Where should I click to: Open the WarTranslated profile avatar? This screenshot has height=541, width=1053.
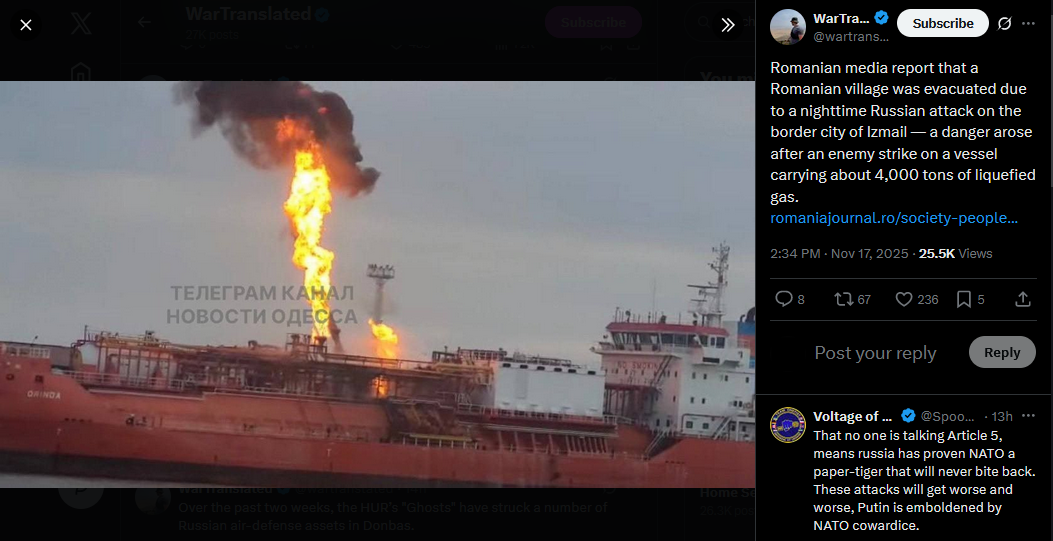[788, 27]
